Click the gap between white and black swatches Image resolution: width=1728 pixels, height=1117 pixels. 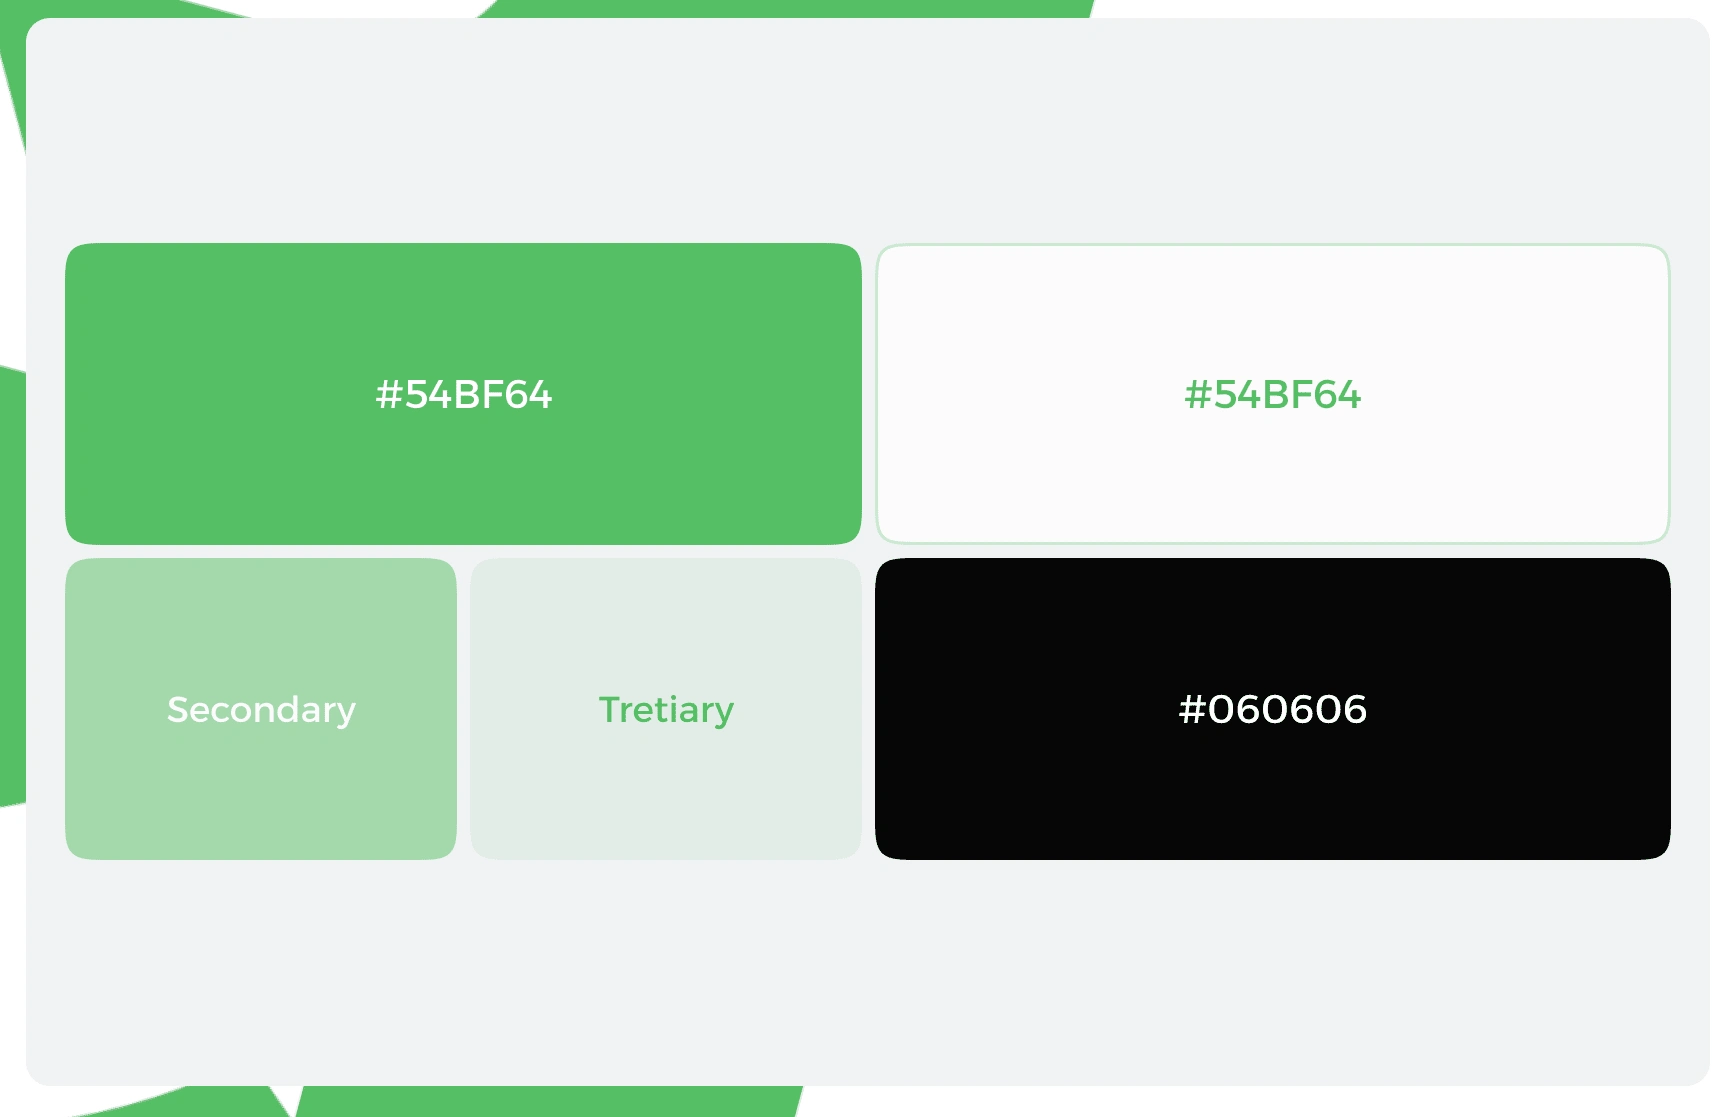pos(1273,551)
